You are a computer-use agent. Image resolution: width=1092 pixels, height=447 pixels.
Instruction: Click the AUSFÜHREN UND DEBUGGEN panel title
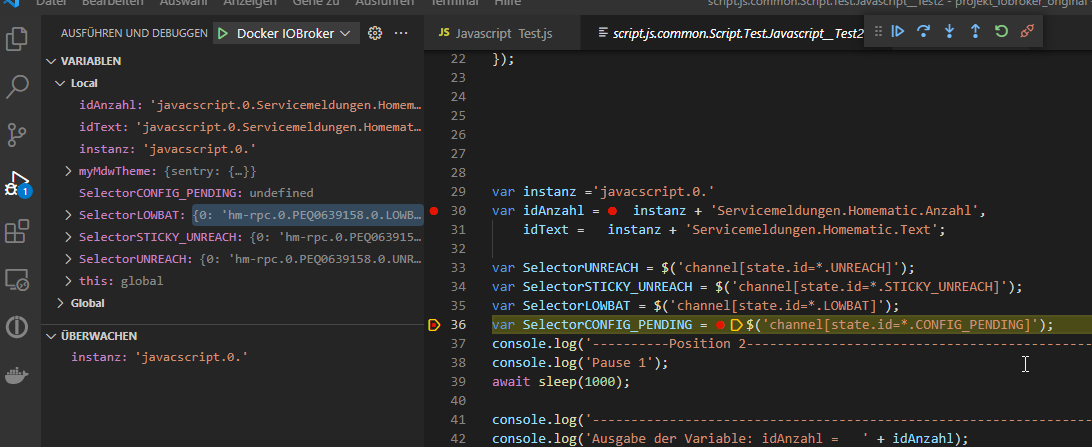134,33
